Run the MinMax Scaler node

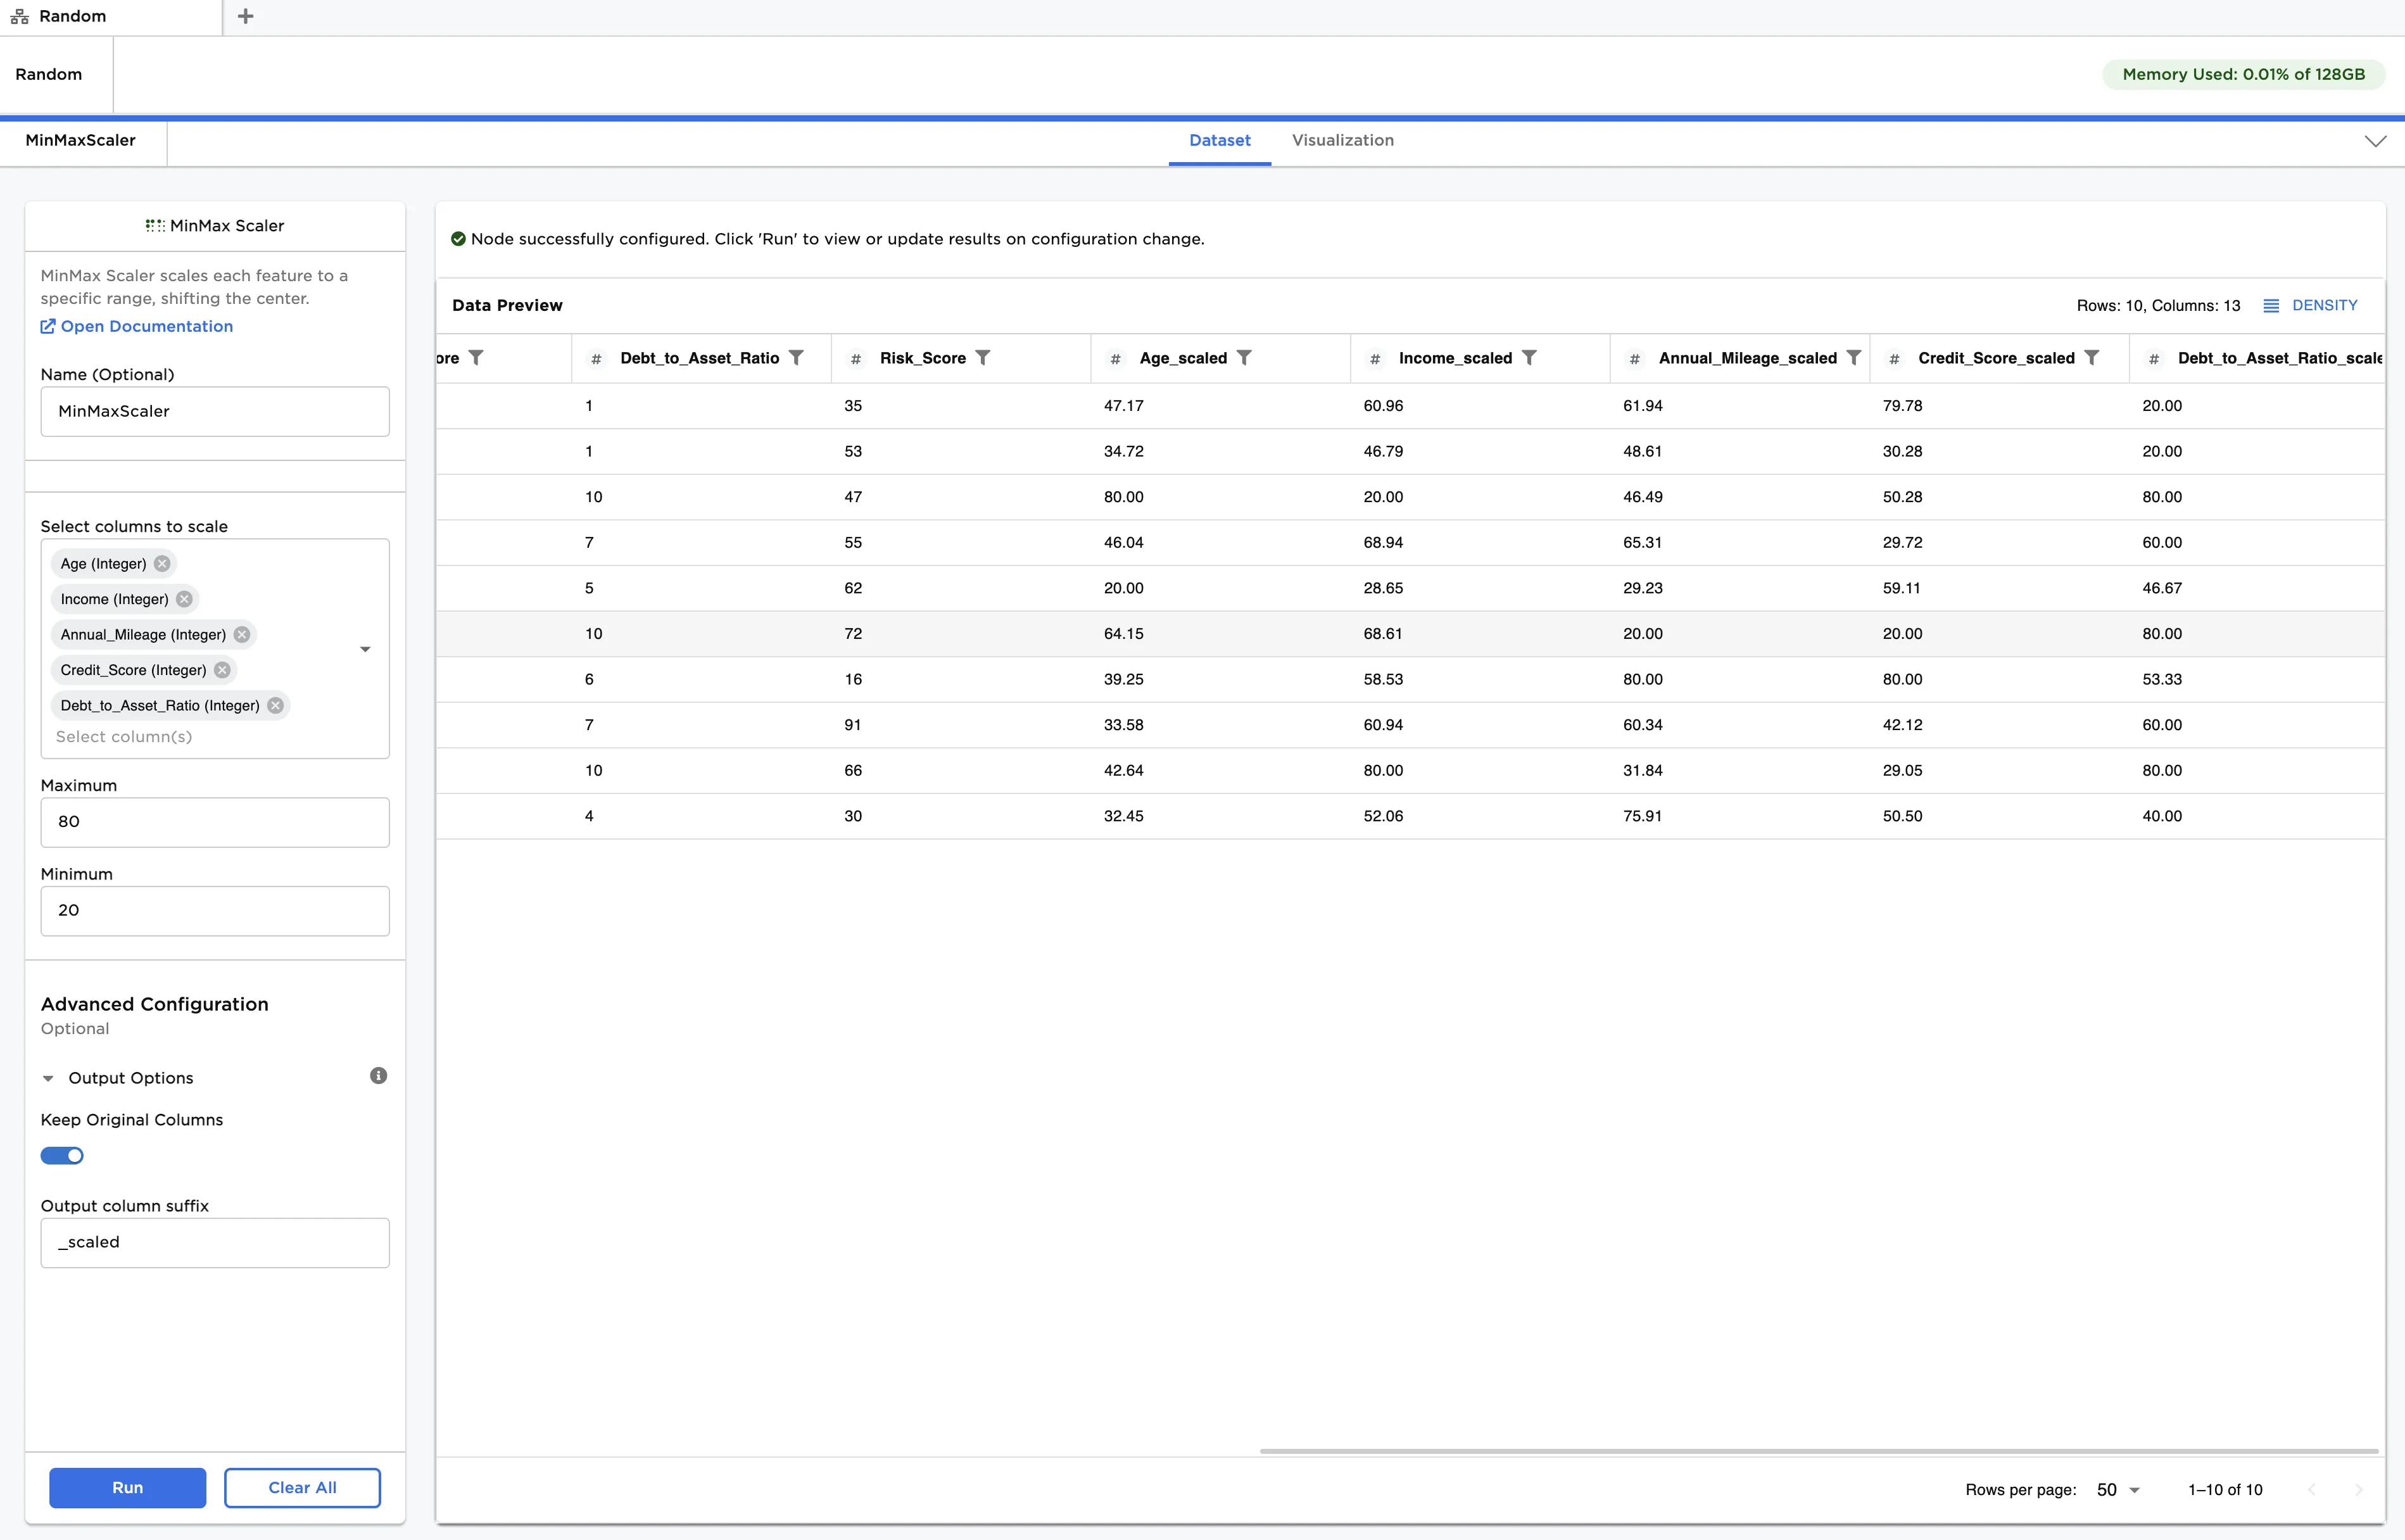pos(127,1487)
